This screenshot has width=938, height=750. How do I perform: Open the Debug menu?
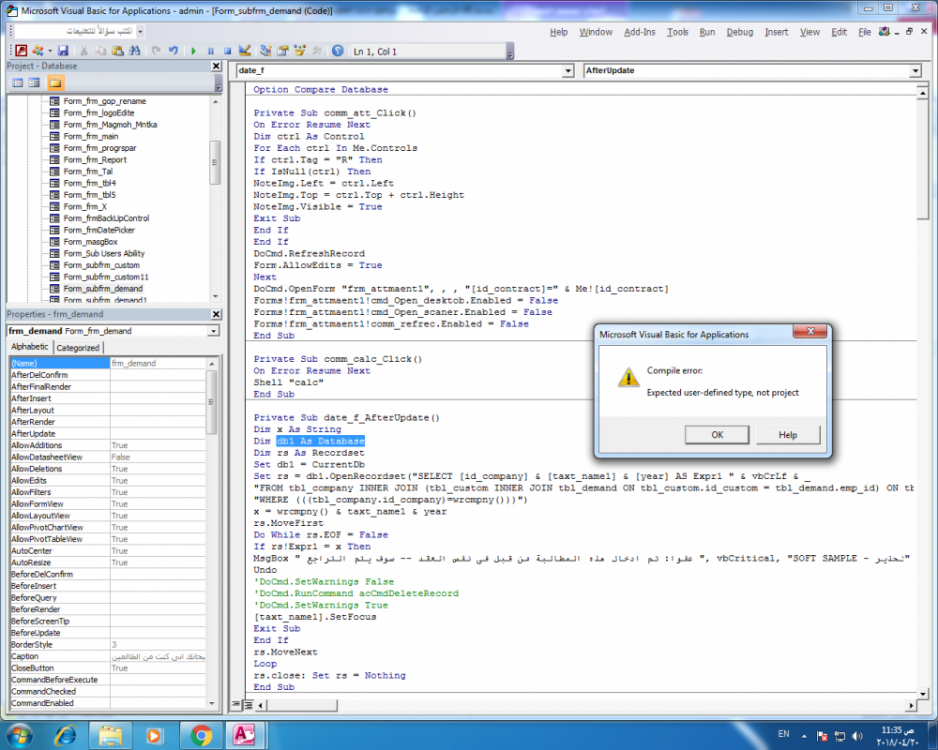(x=740, y=32)
